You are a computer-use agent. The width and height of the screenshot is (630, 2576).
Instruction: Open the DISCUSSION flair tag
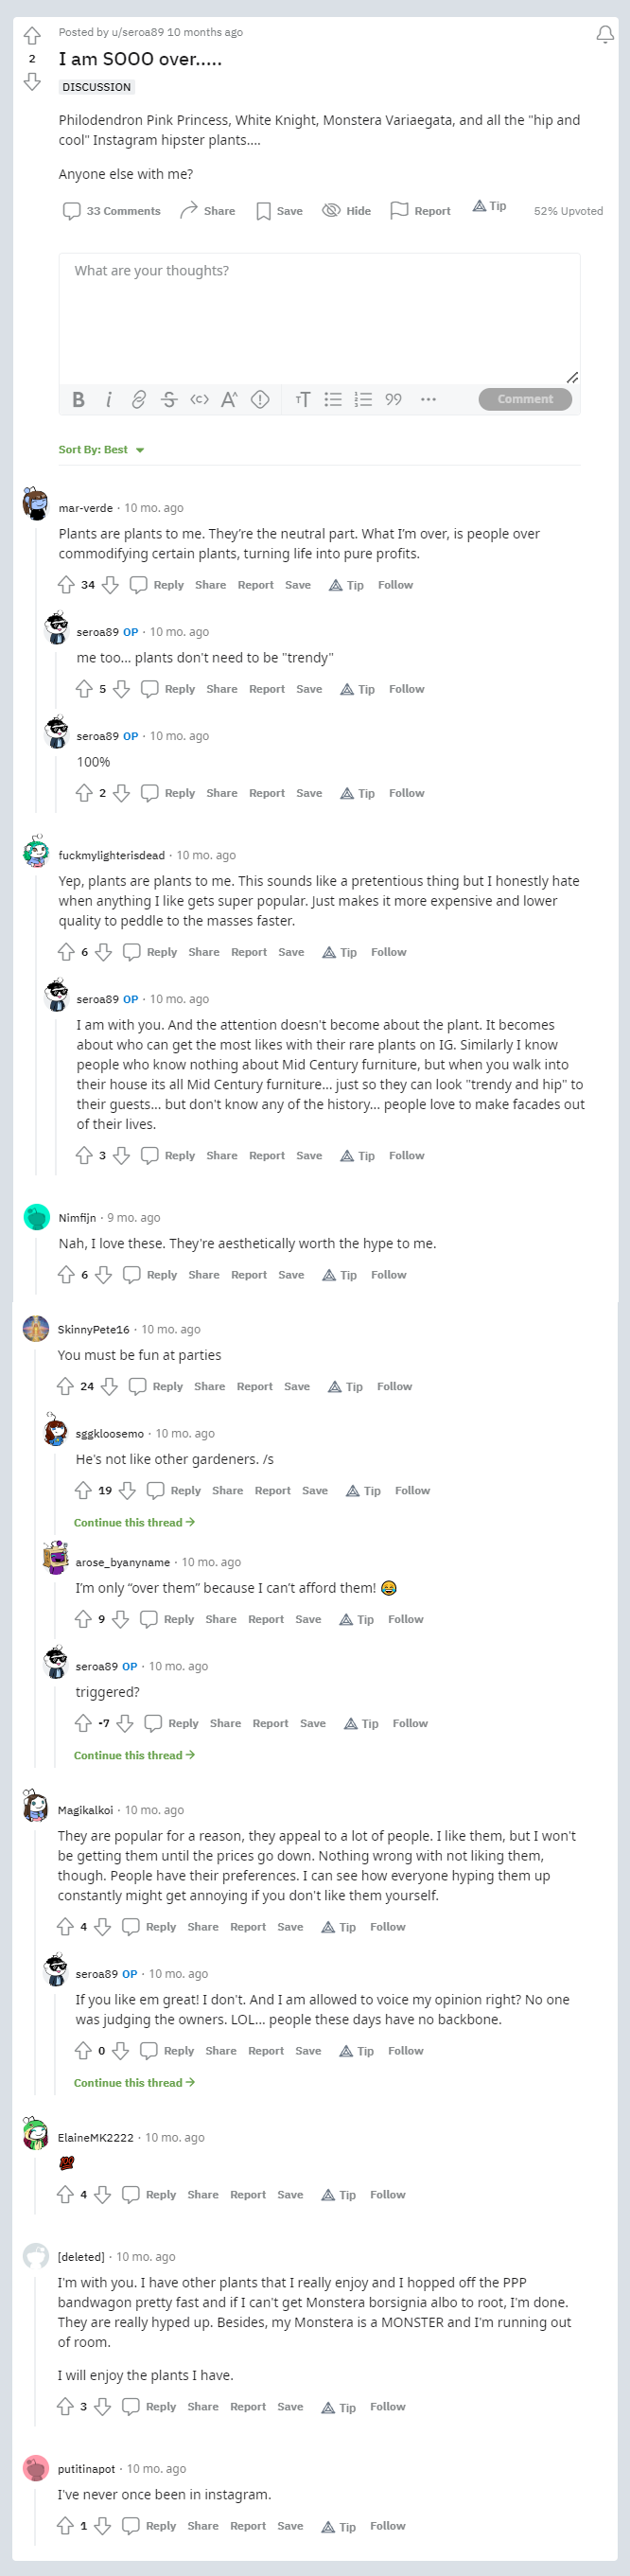pyautogui.click(x=96, y=87)
